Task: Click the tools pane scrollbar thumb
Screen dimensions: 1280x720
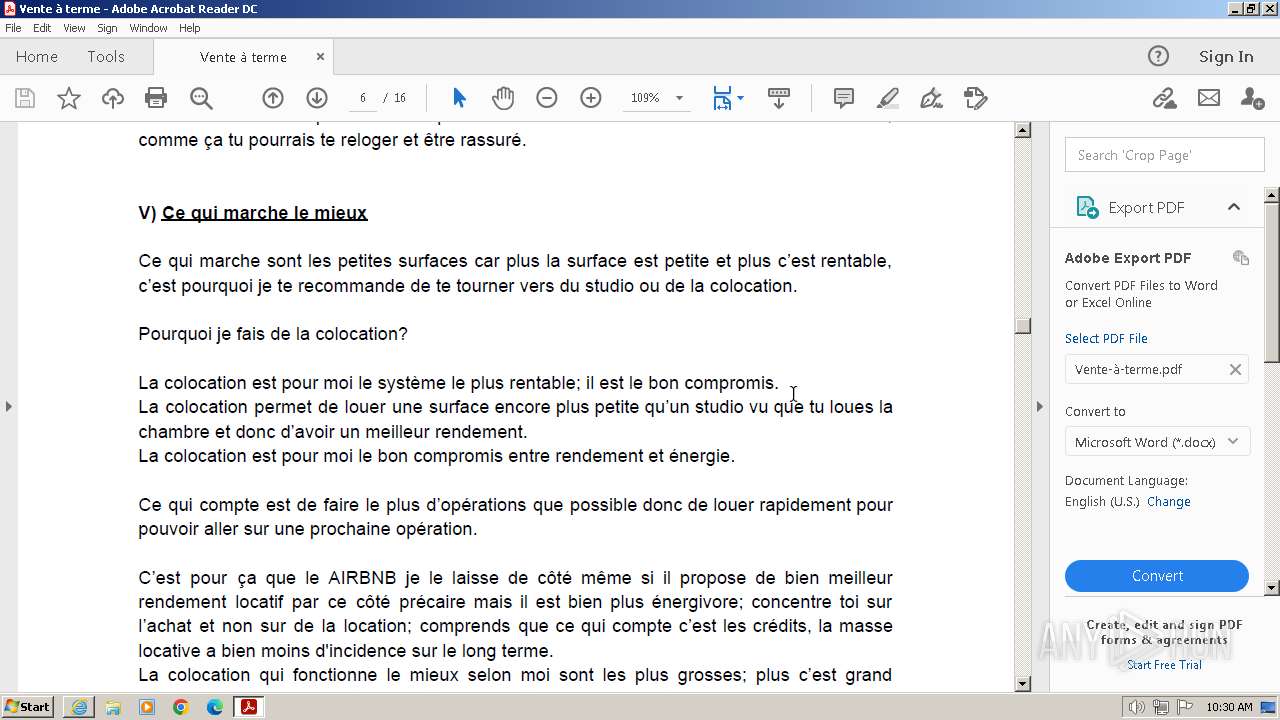Action: 1272,281
